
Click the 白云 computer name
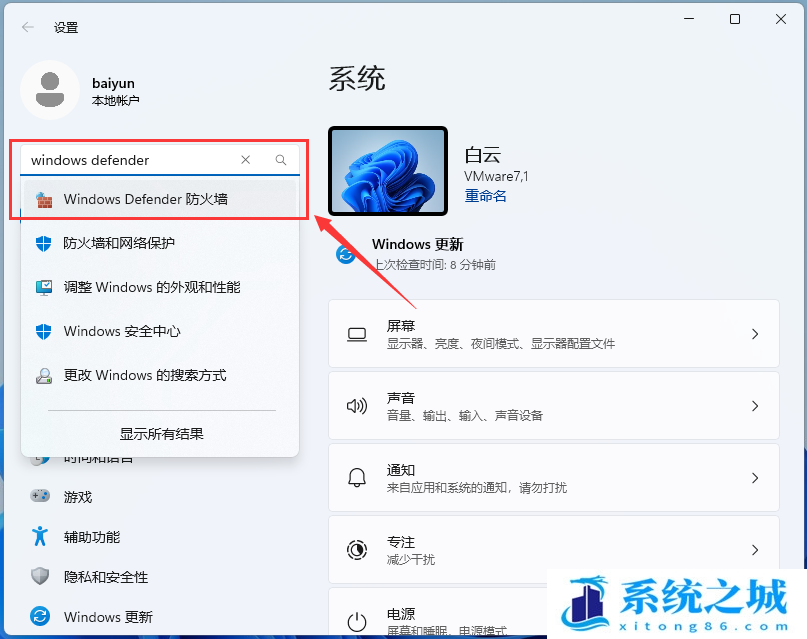pos(482,155)
